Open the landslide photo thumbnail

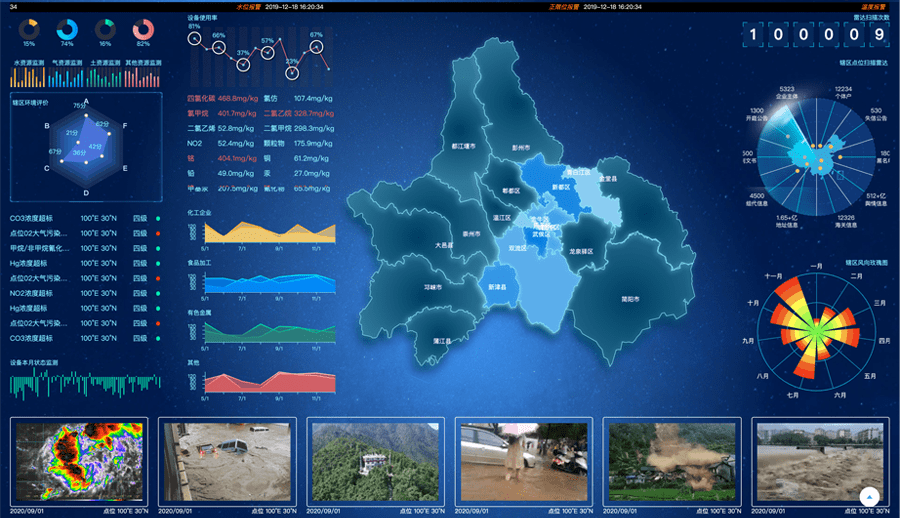pos(671,459)
